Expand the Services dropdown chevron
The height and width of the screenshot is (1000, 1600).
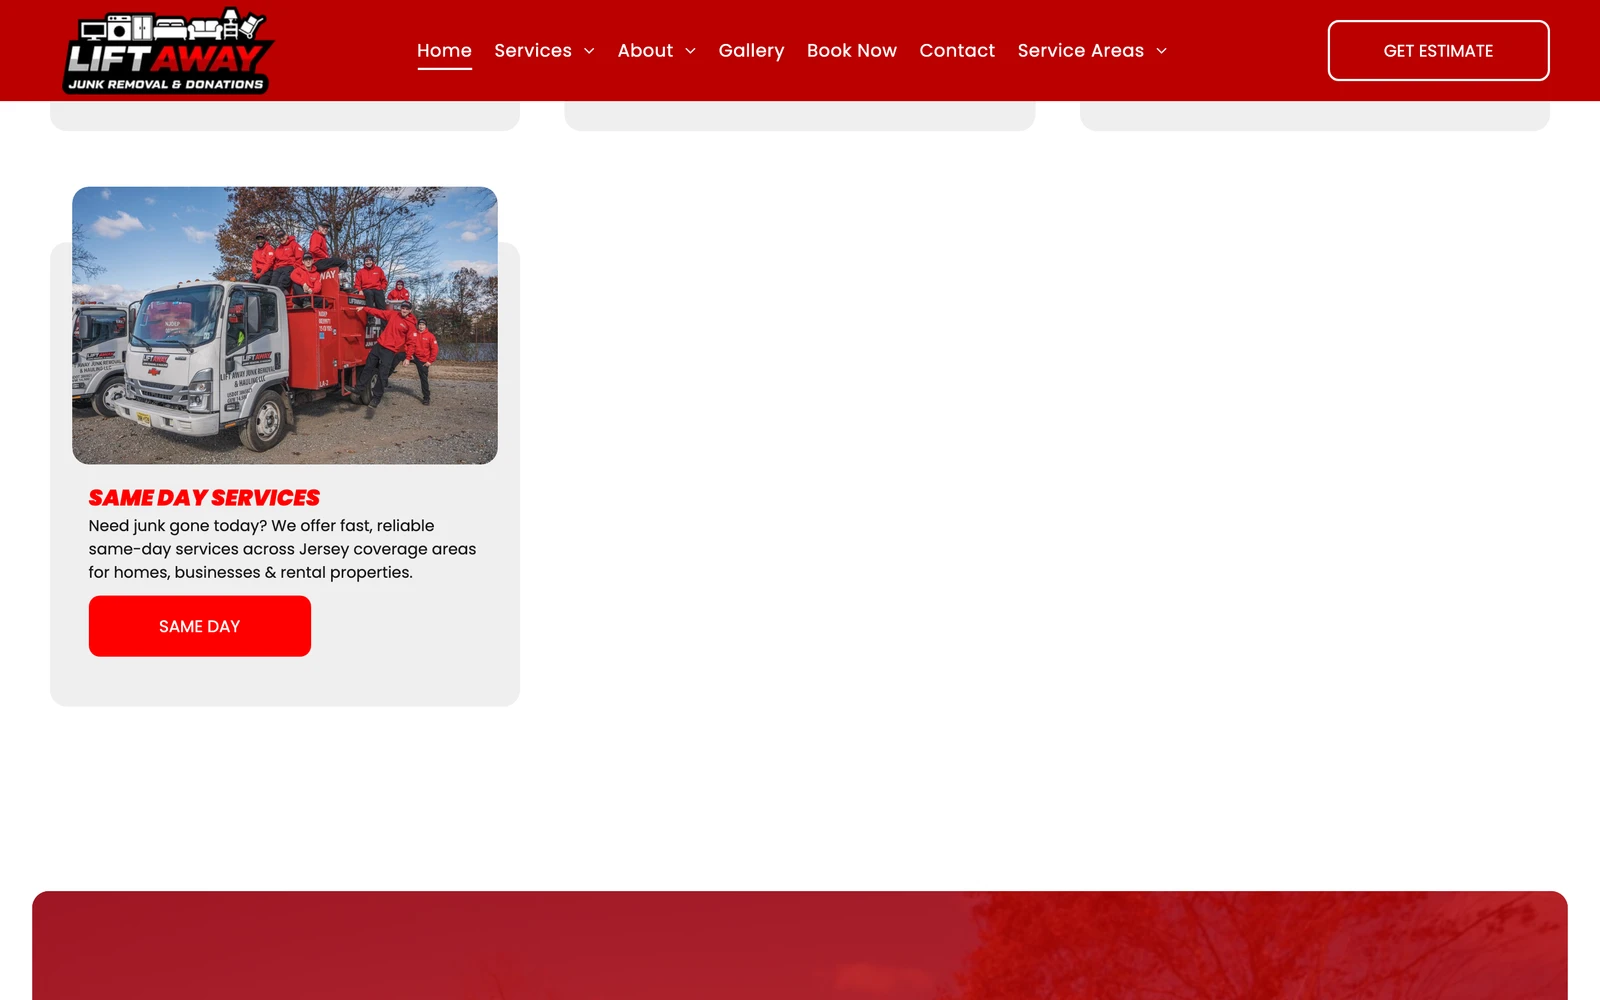[589, 51]
